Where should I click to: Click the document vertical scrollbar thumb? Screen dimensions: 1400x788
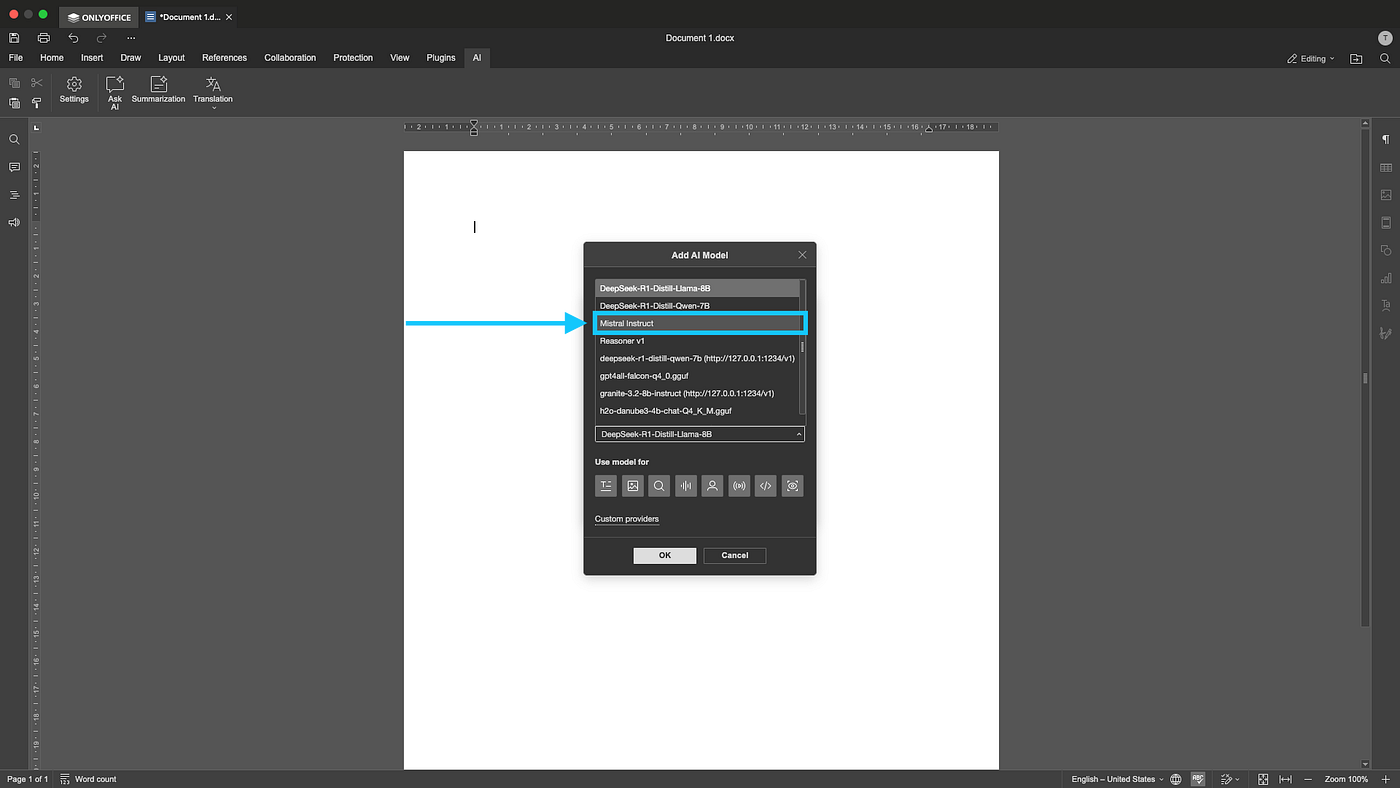pyautogui.click(x=1365, y=377)
